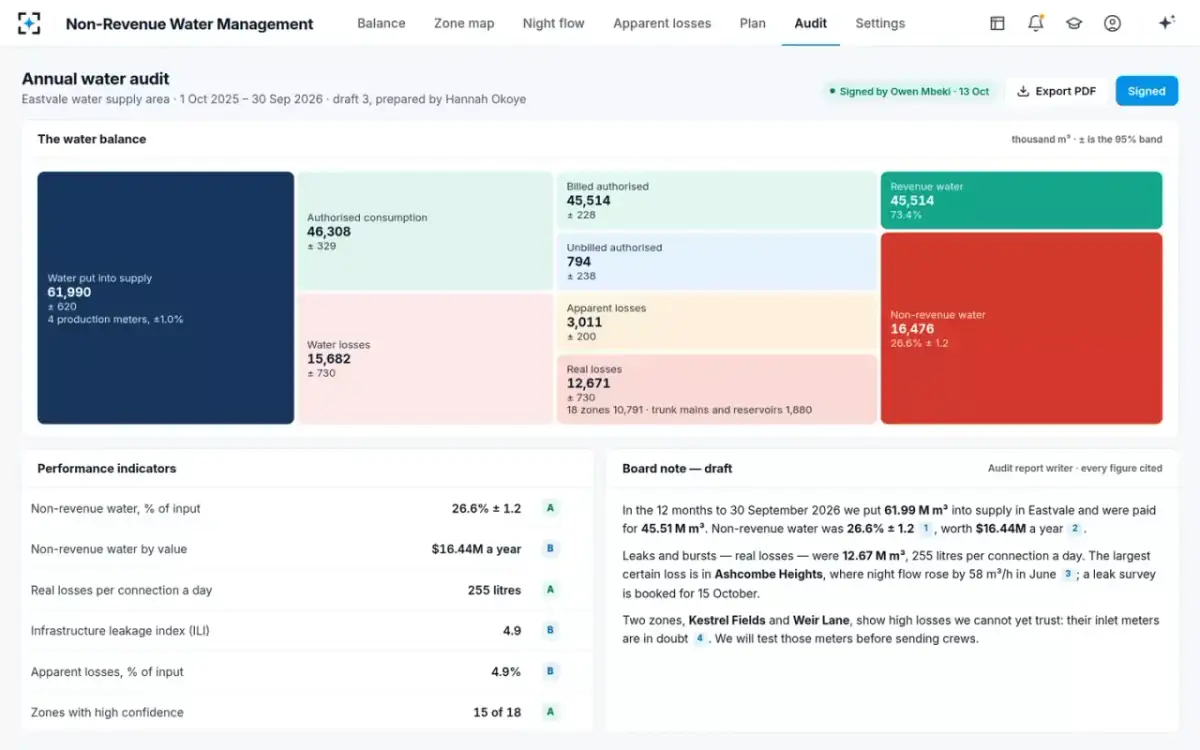
Task: Click the Non-Revenue Water Management title
Action: (x=189, y=23)
